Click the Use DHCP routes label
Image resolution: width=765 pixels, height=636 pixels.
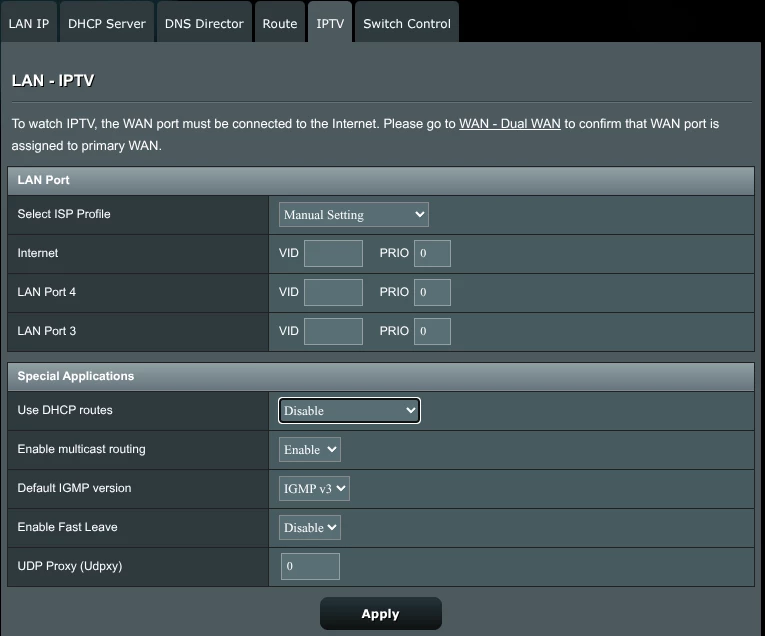pos(65,410)
